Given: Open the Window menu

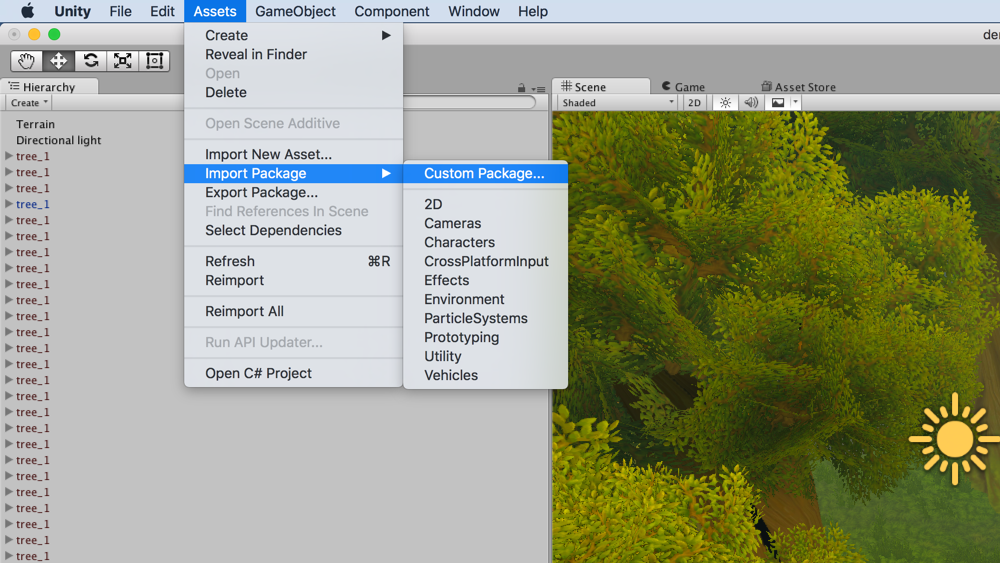Looking at the screenshot, I should point(474,11).
